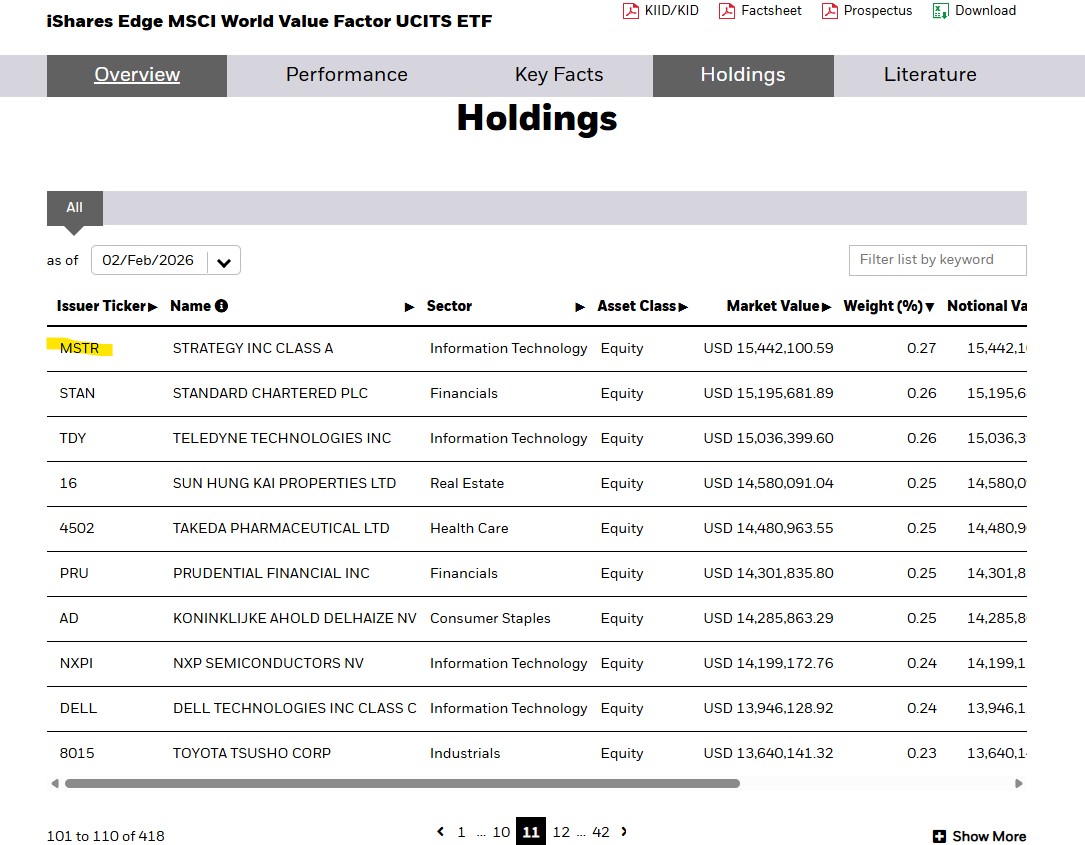Sort by Asset Class column
1085x845 pixels.
pyautogui.click(x=642, y=306)
